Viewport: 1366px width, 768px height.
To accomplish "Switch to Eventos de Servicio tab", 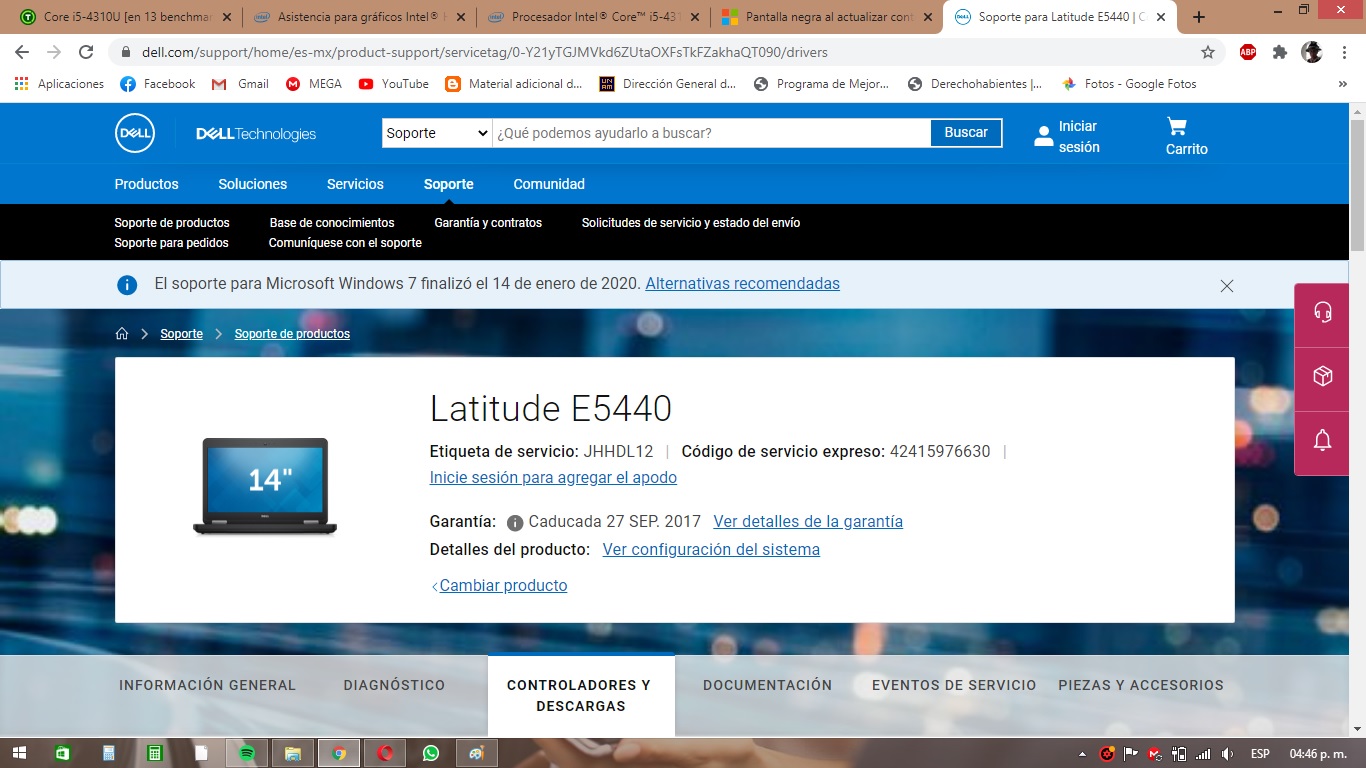I will pyautogui.click(x=954, y=685).
